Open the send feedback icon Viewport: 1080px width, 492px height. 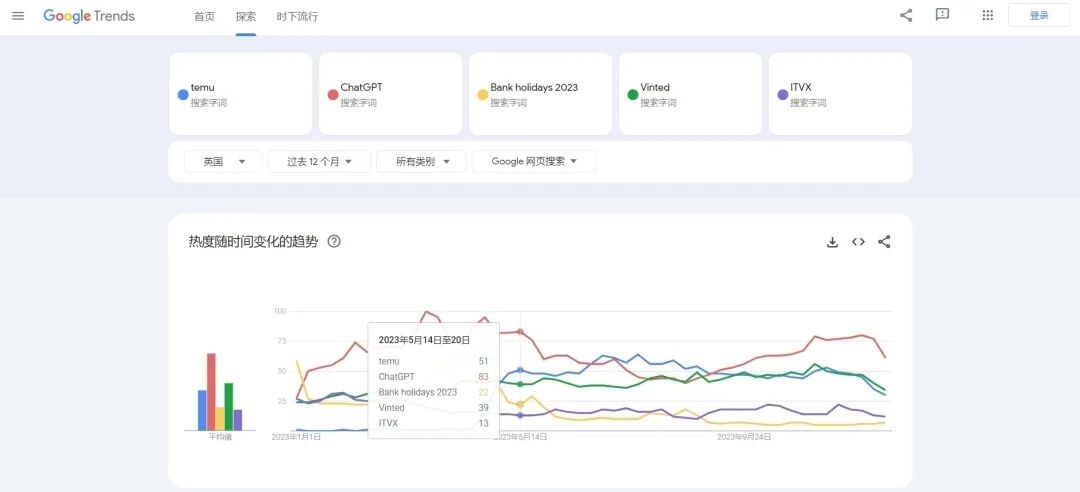[x=942, y=15]
